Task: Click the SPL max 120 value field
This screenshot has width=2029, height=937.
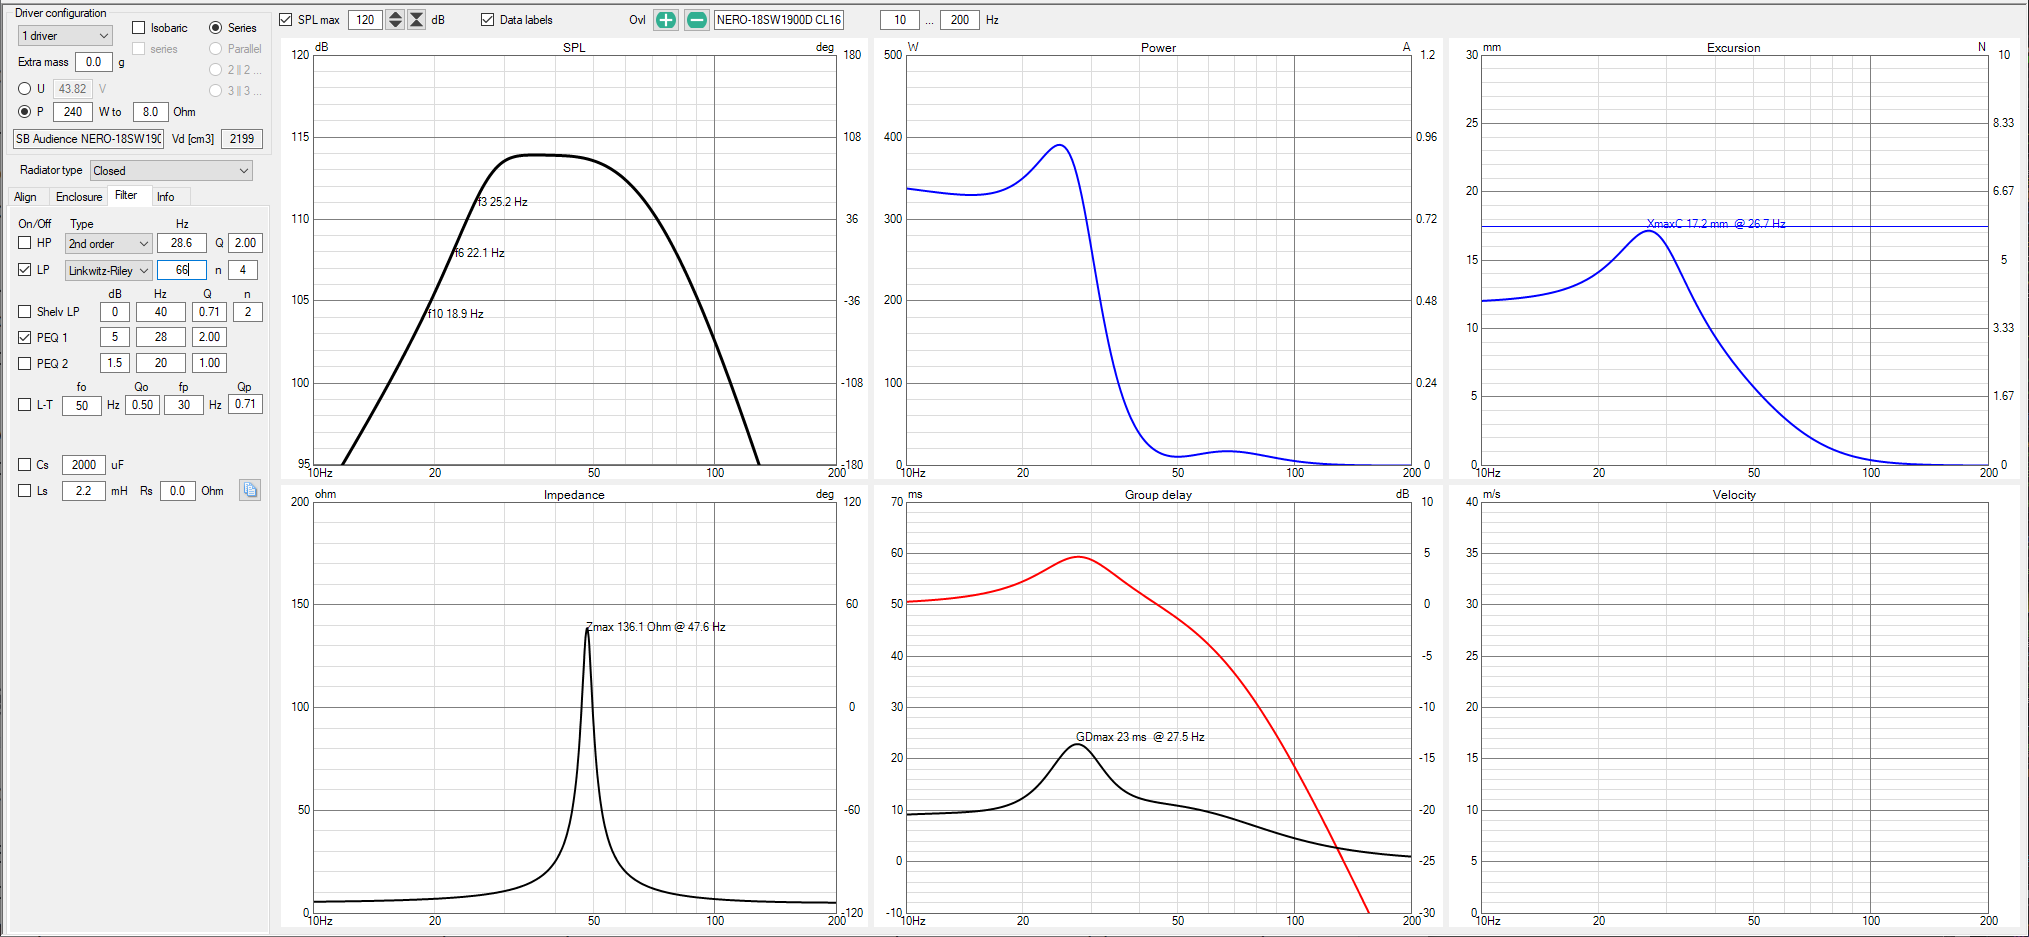Action: click(x=366, y=20)
